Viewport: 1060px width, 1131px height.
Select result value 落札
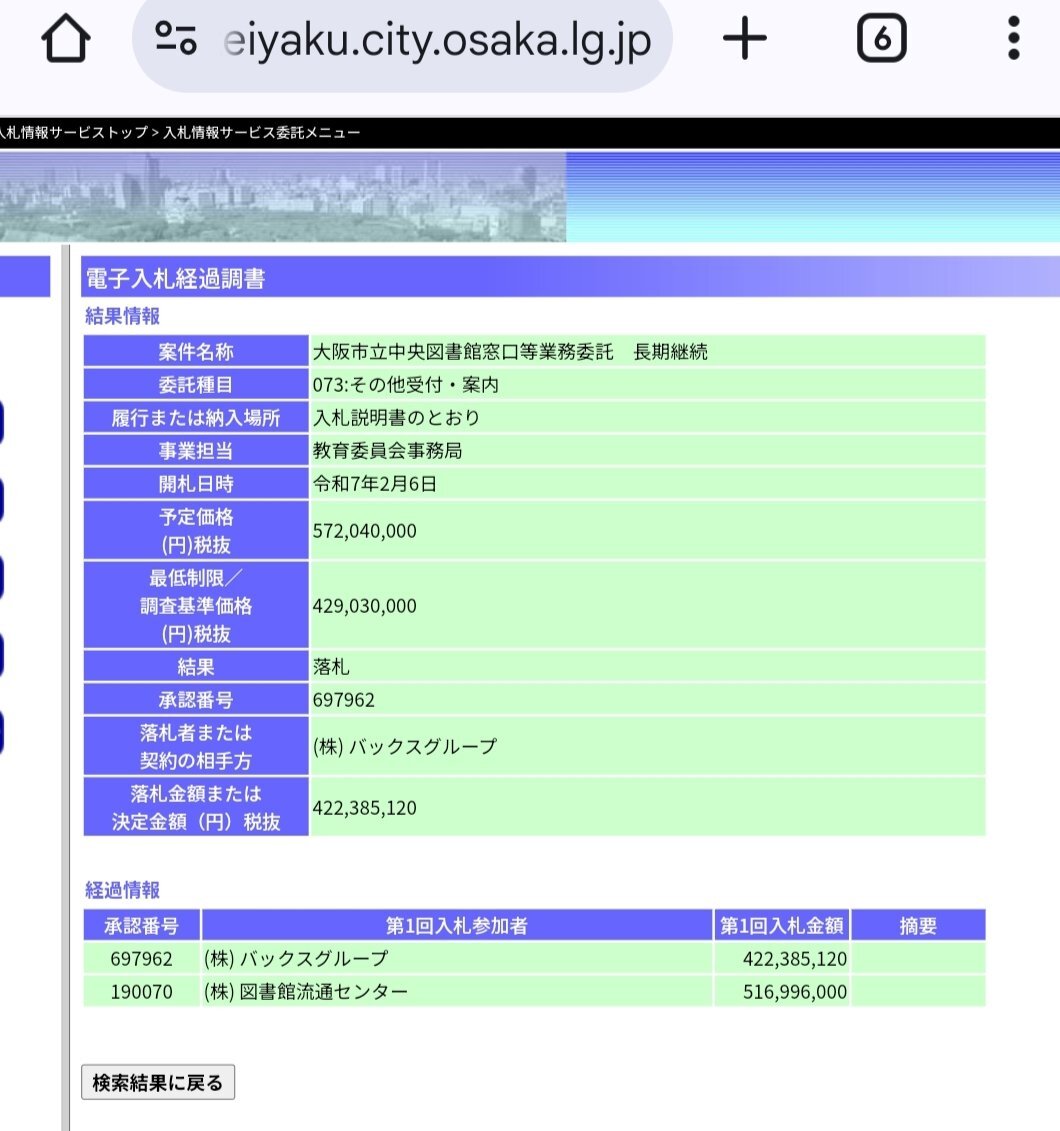(331, 666)
